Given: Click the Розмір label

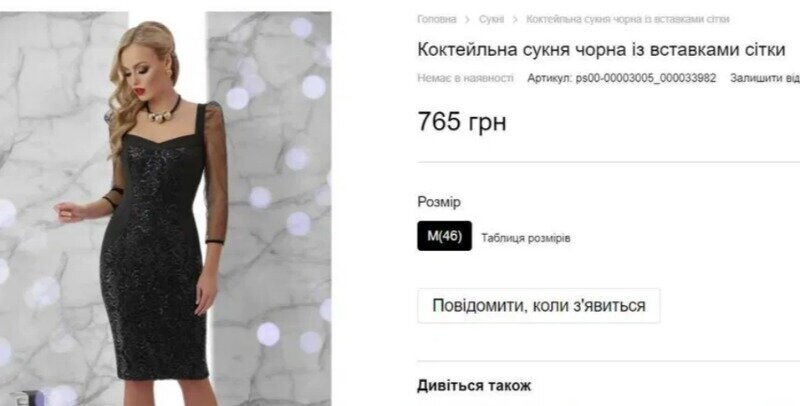Looking at the screenshot, I should coord(439,202).
